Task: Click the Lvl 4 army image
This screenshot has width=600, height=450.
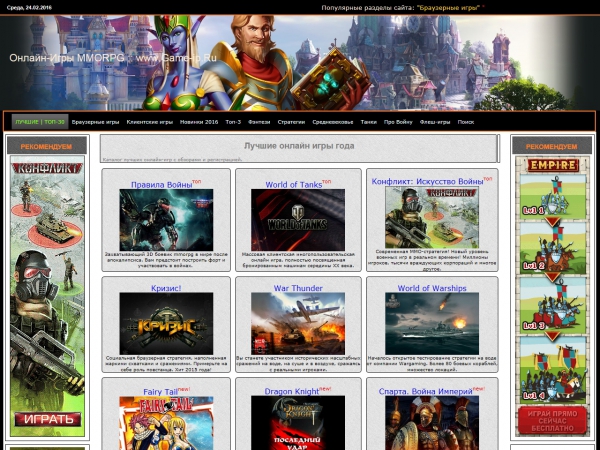Action: pos(552,370)
